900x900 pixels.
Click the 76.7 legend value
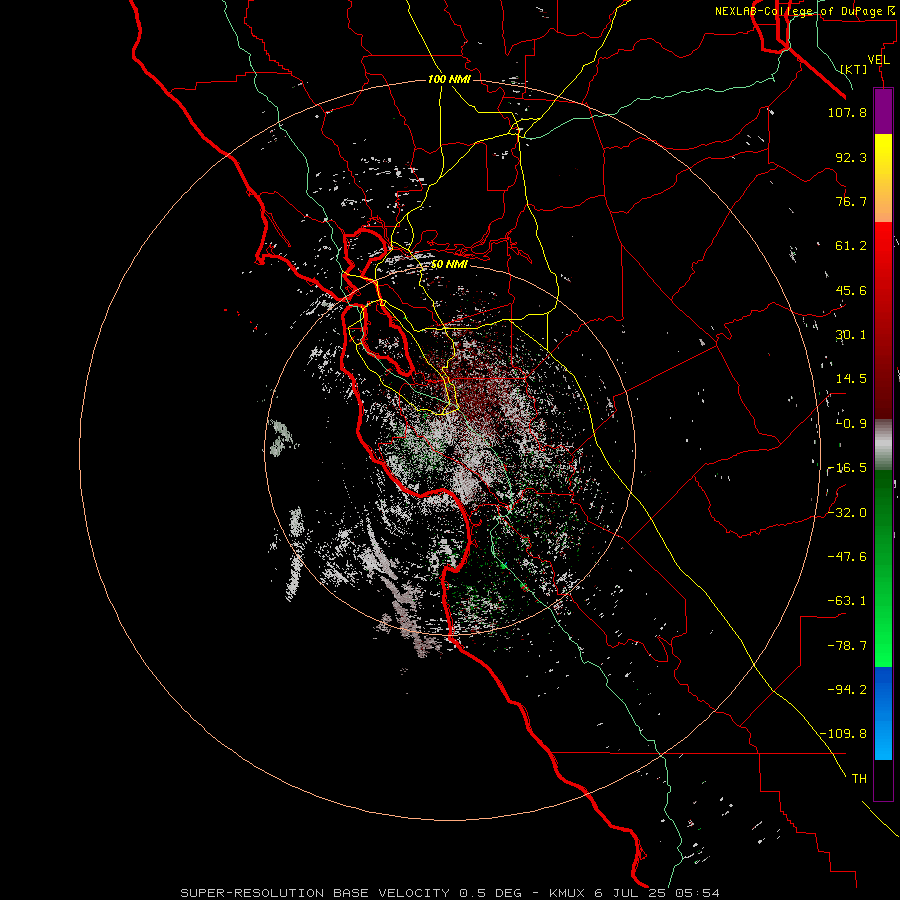[x=851, y=201]
